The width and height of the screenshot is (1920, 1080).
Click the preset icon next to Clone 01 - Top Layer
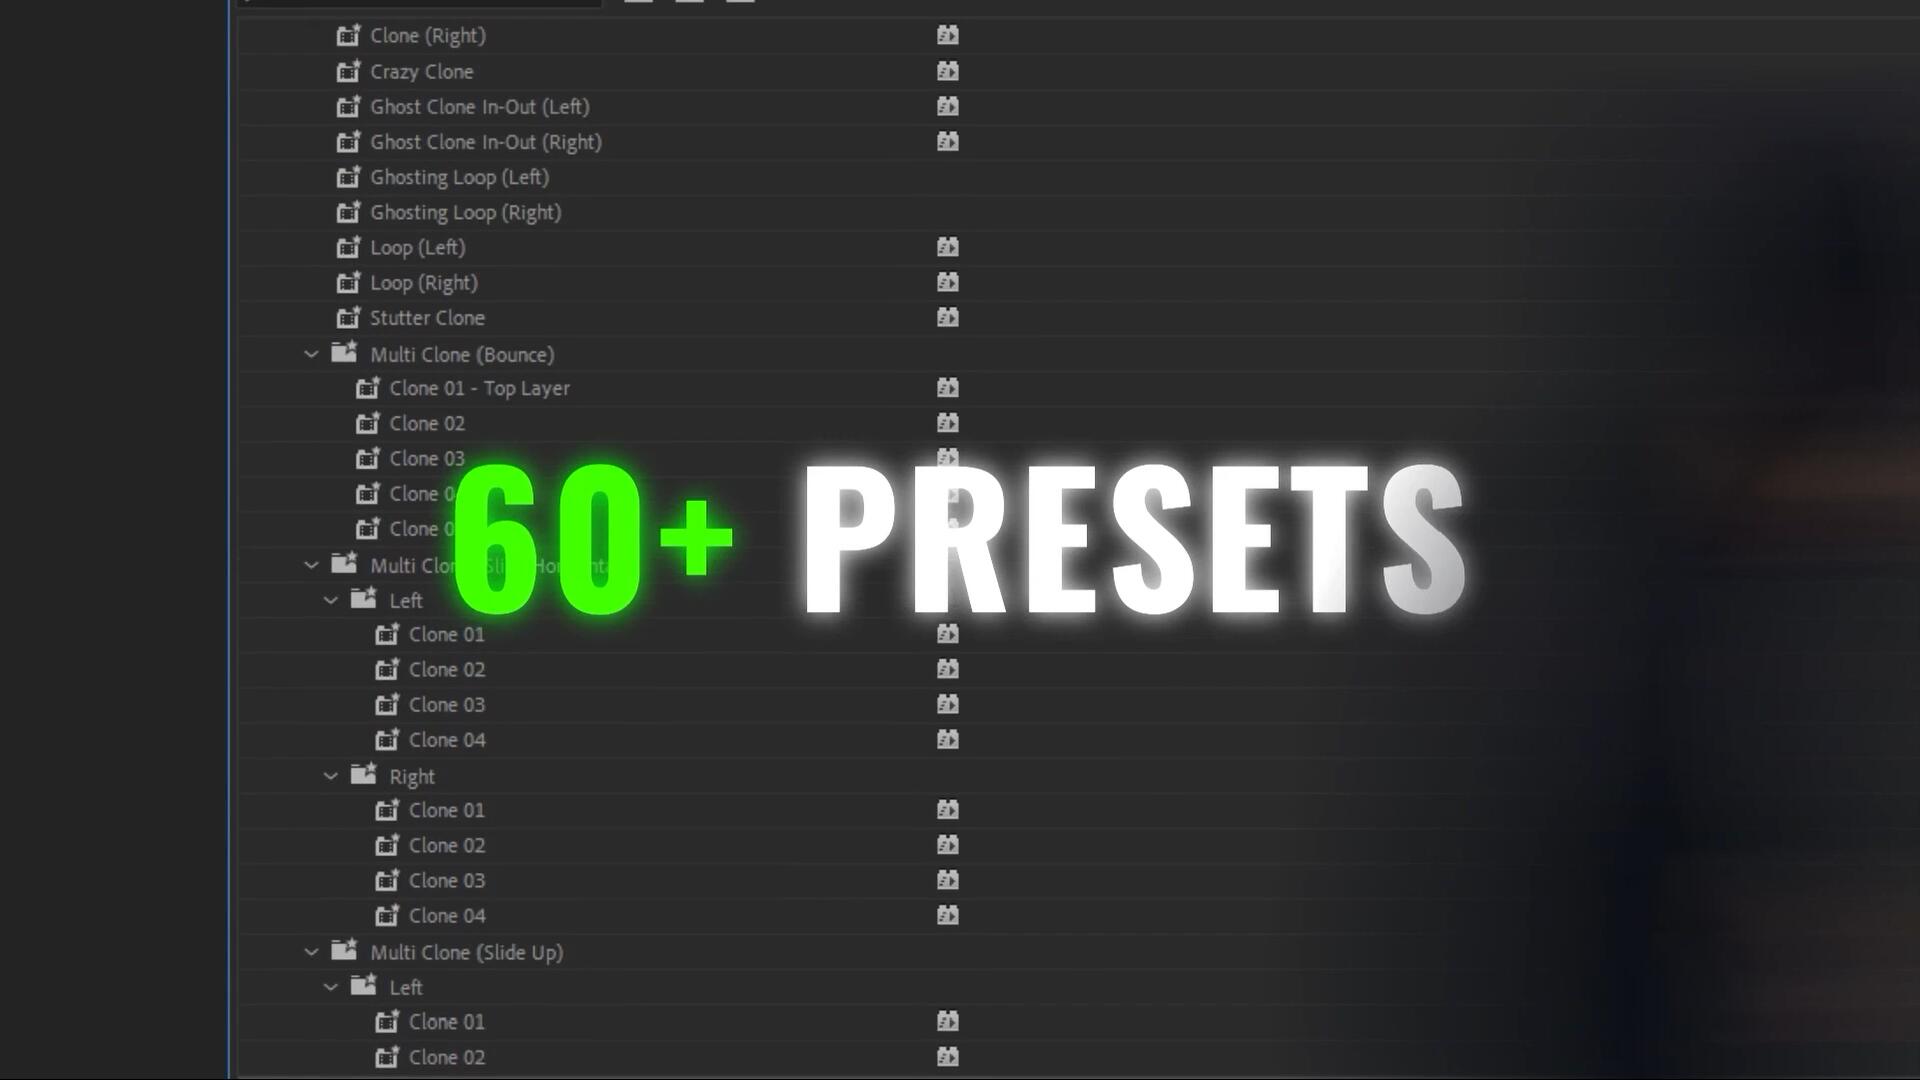click(x=947, y=386)
